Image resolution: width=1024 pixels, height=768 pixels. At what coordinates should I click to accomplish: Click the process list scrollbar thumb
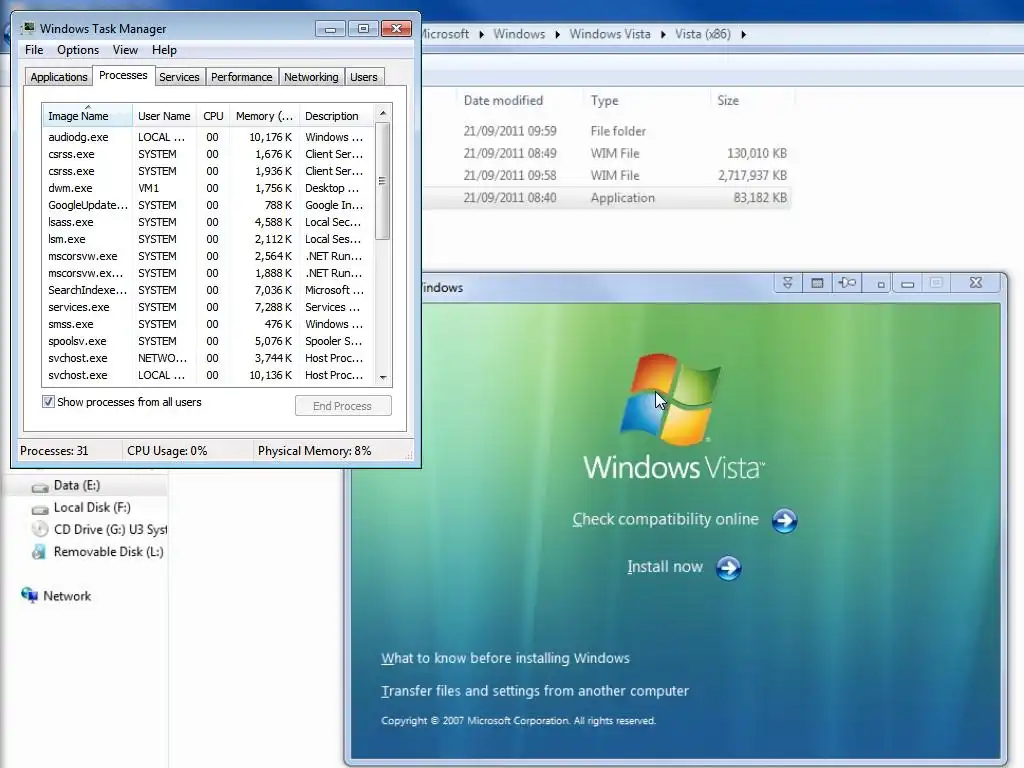coord(383,181)
